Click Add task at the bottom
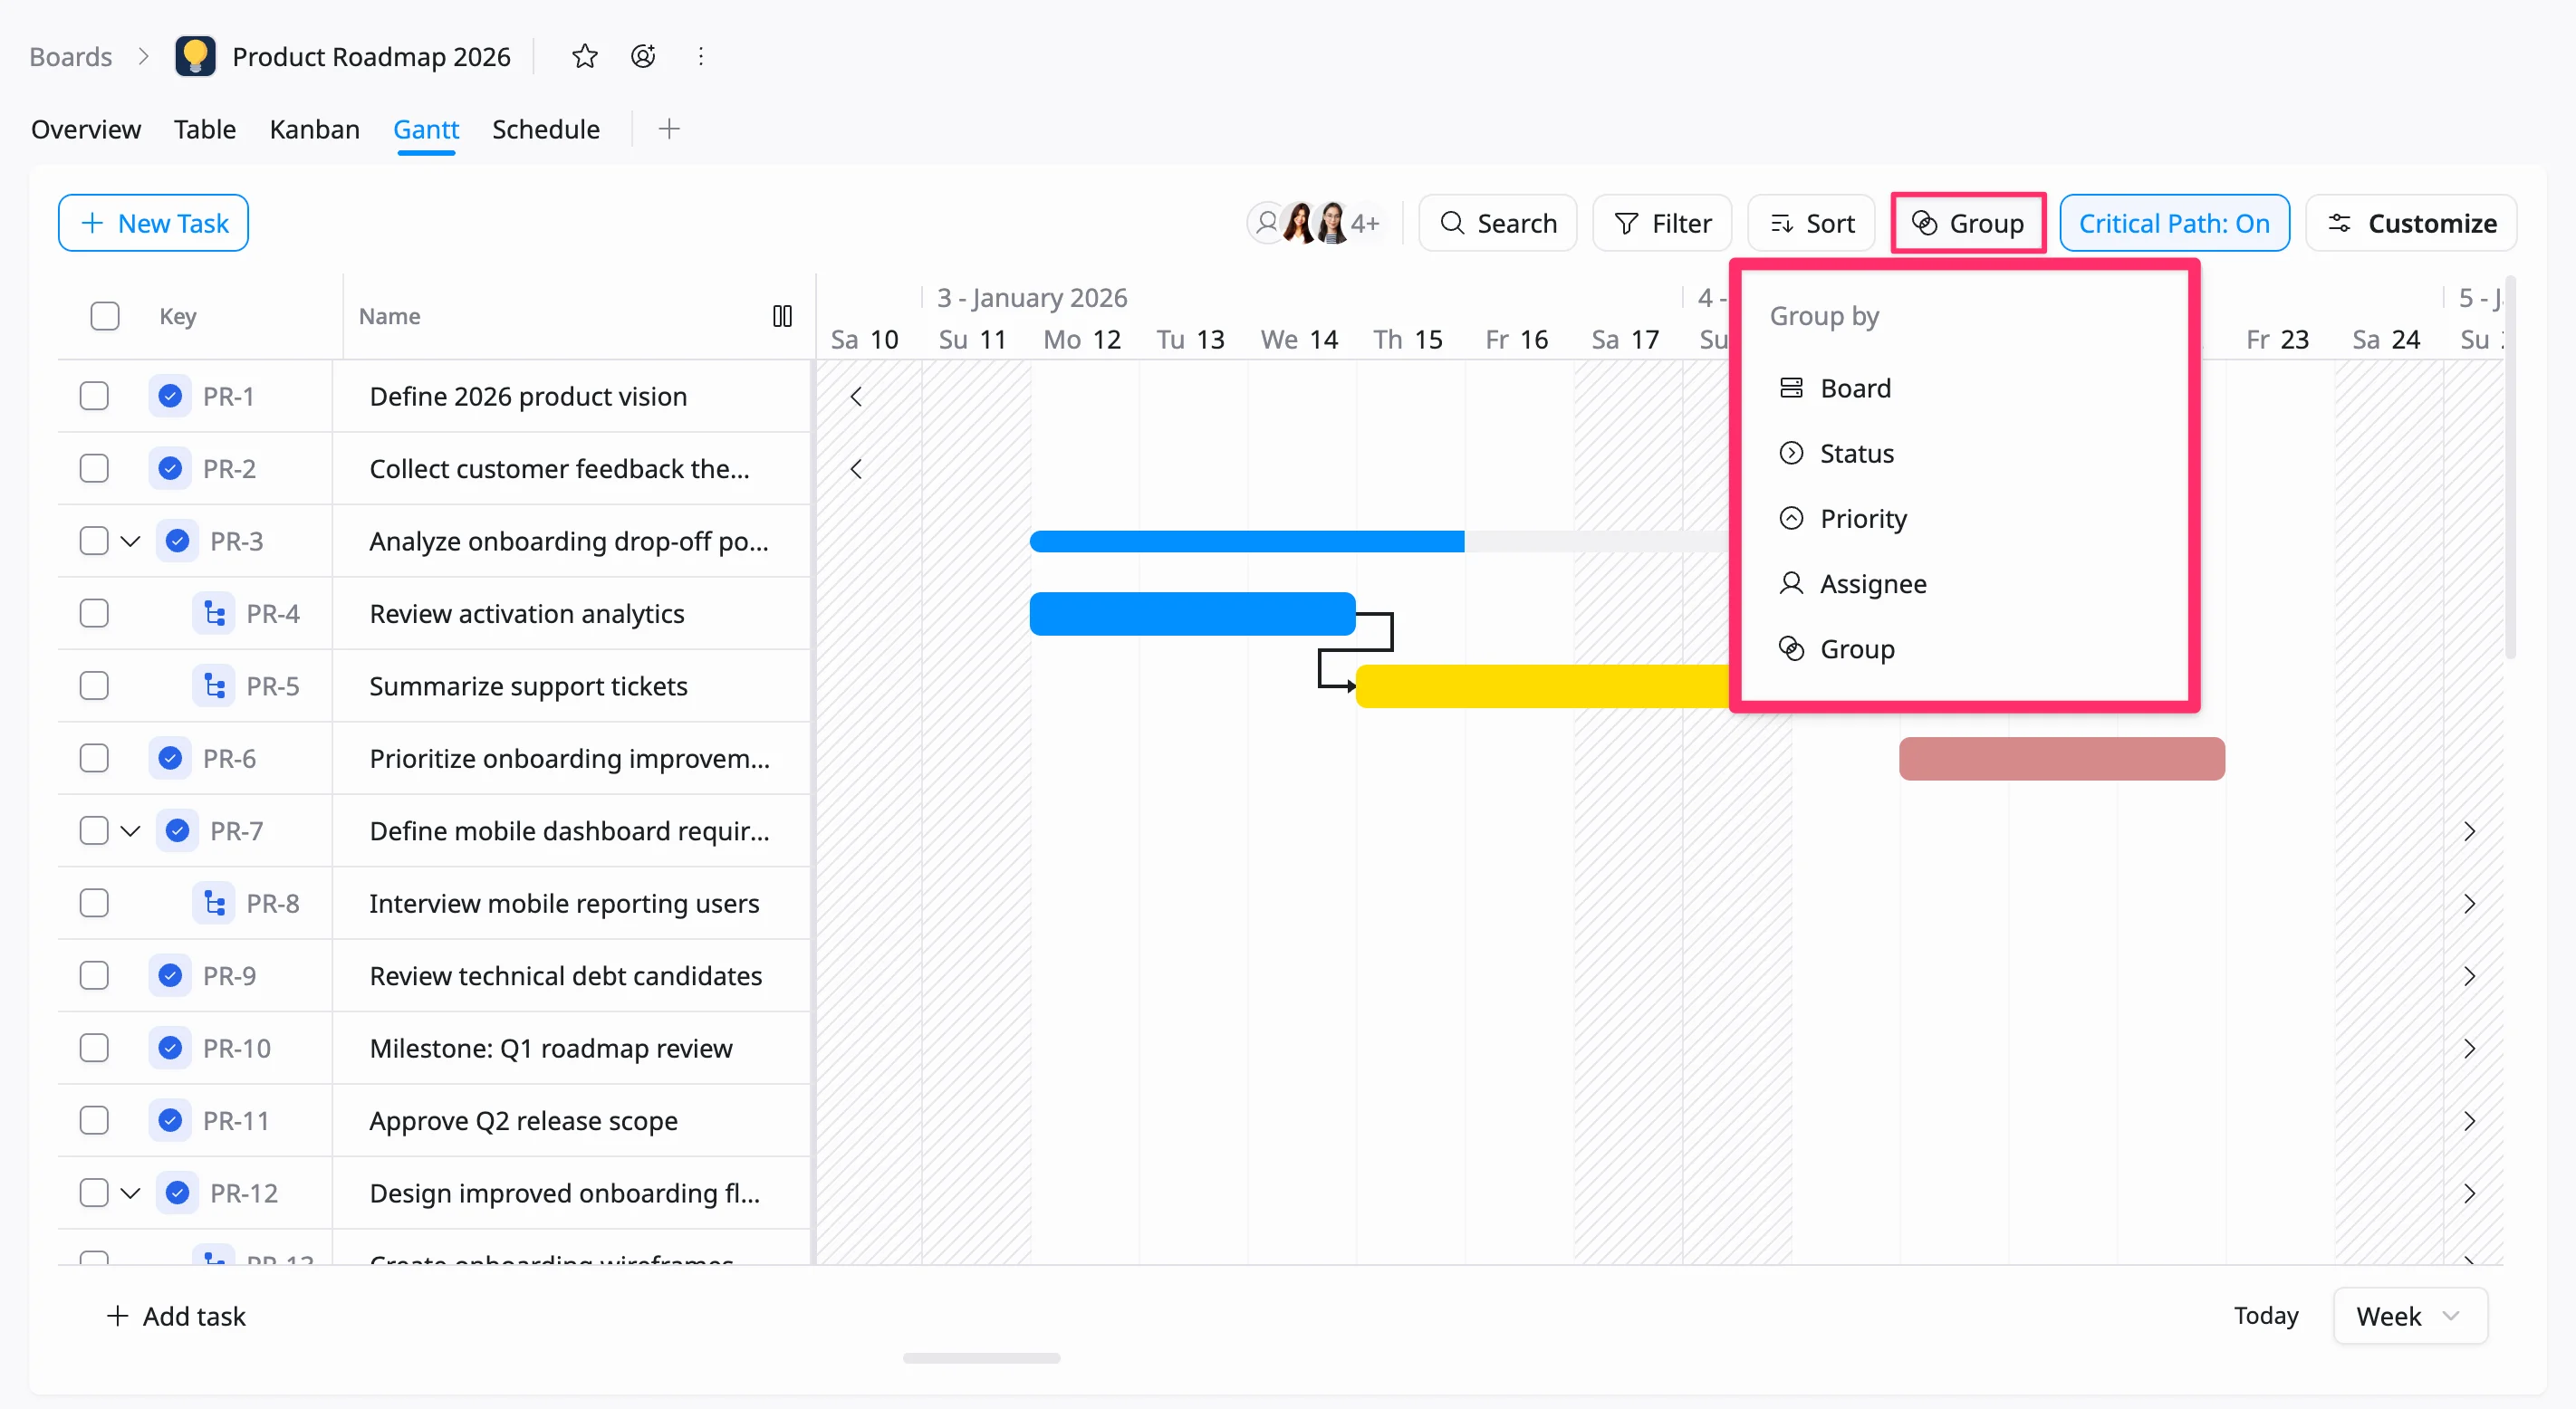This screenshot has width=2576, height=1409. 176,1316
